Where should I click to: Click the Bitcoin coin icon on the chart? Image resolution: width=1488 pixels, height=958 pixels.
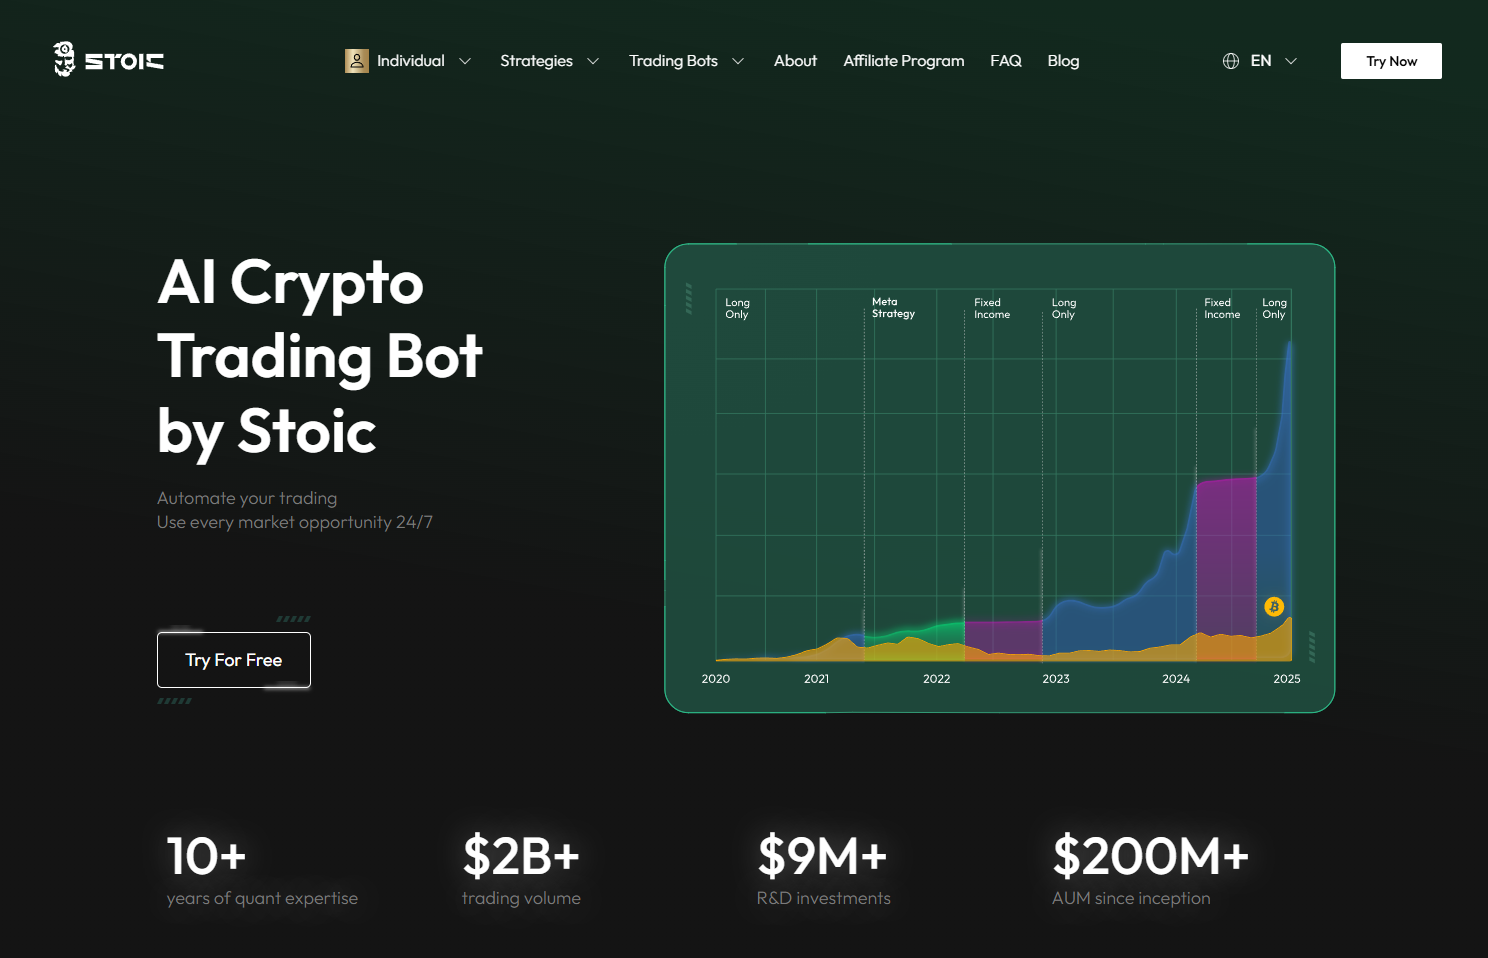pyautogui.click(x=1274, y=607)
